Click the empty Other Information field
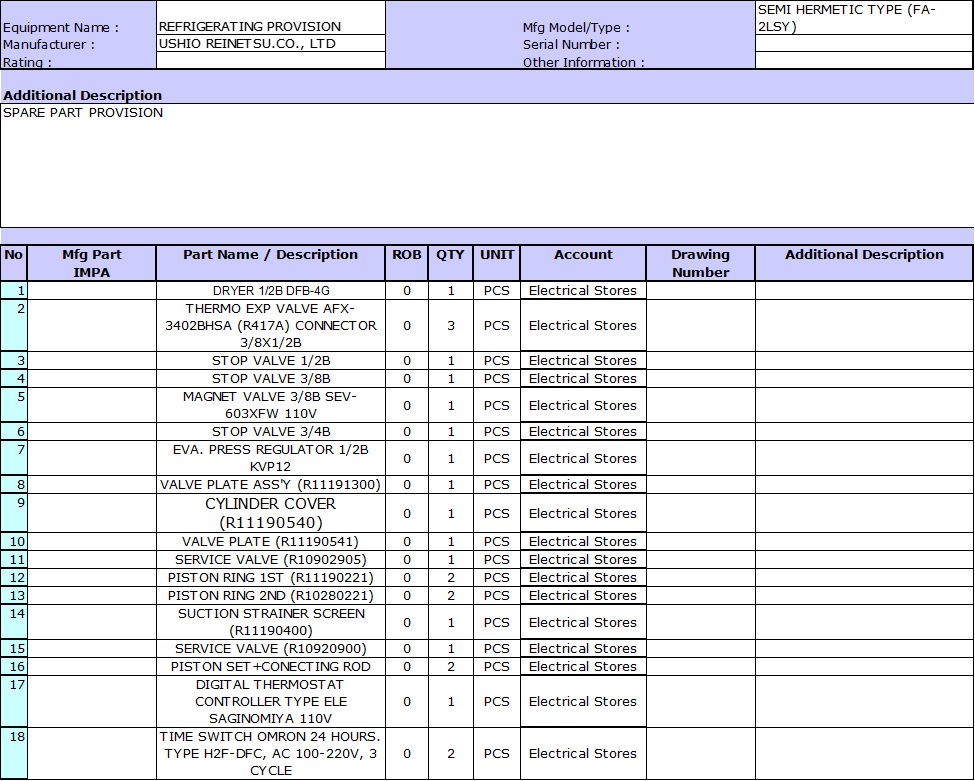The image size is (975, 781). click(x=864, y=61)
